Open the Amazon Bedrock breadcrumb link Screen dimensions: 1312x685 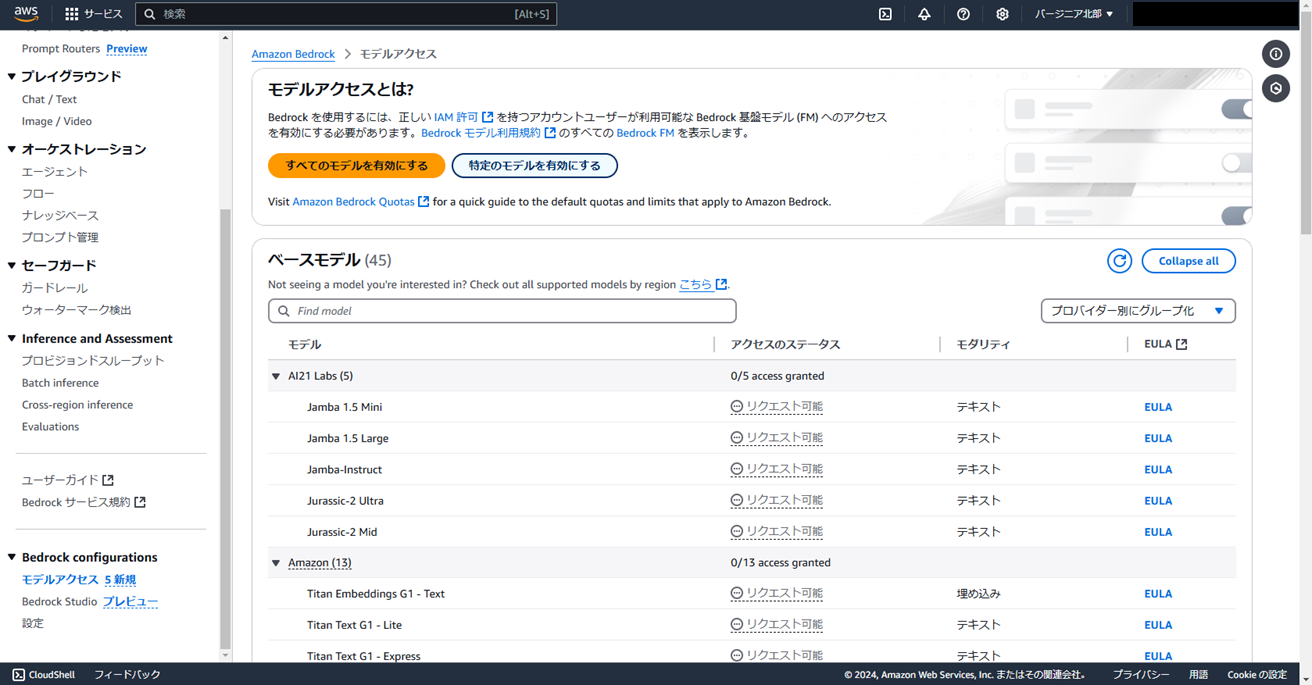click(x=293, y=54)
